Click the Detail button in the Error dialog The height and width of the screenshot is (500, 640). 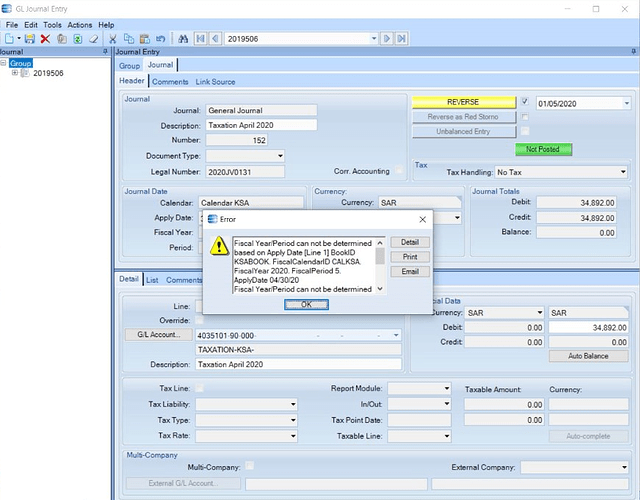(410, 242)
